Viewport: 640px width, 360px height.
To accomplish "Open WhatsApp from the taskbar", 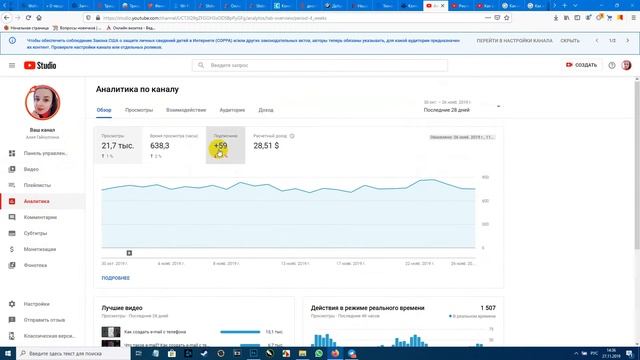I will [319, 353].
